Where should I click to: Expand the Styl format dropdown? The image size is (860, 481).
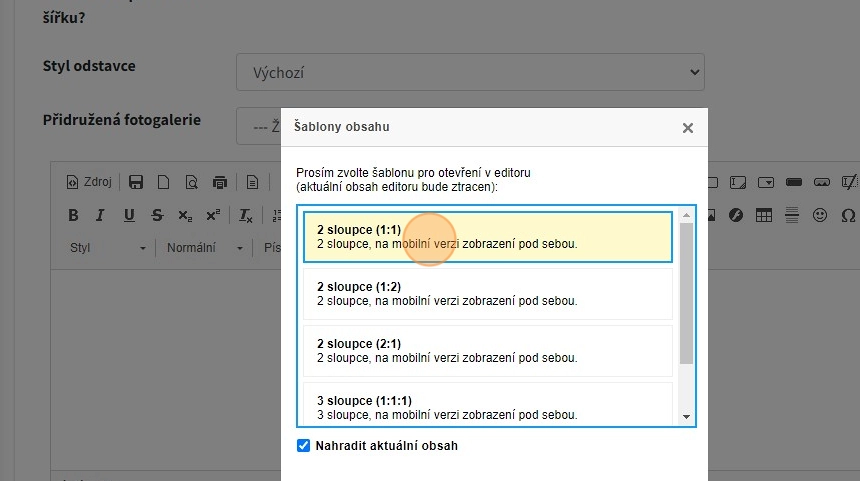coord(108,248)
